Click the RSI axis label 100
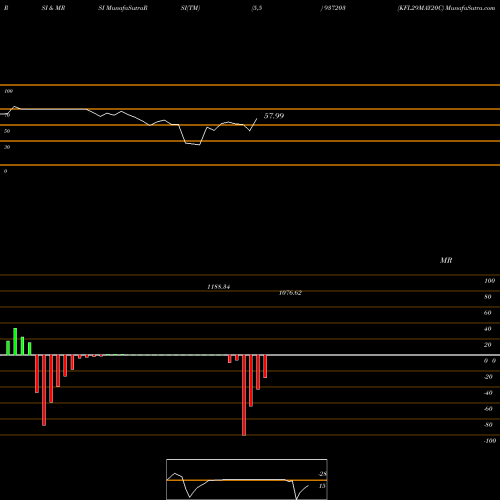Image resolution: width=500 pixels, height=500 pixels. 9,91
